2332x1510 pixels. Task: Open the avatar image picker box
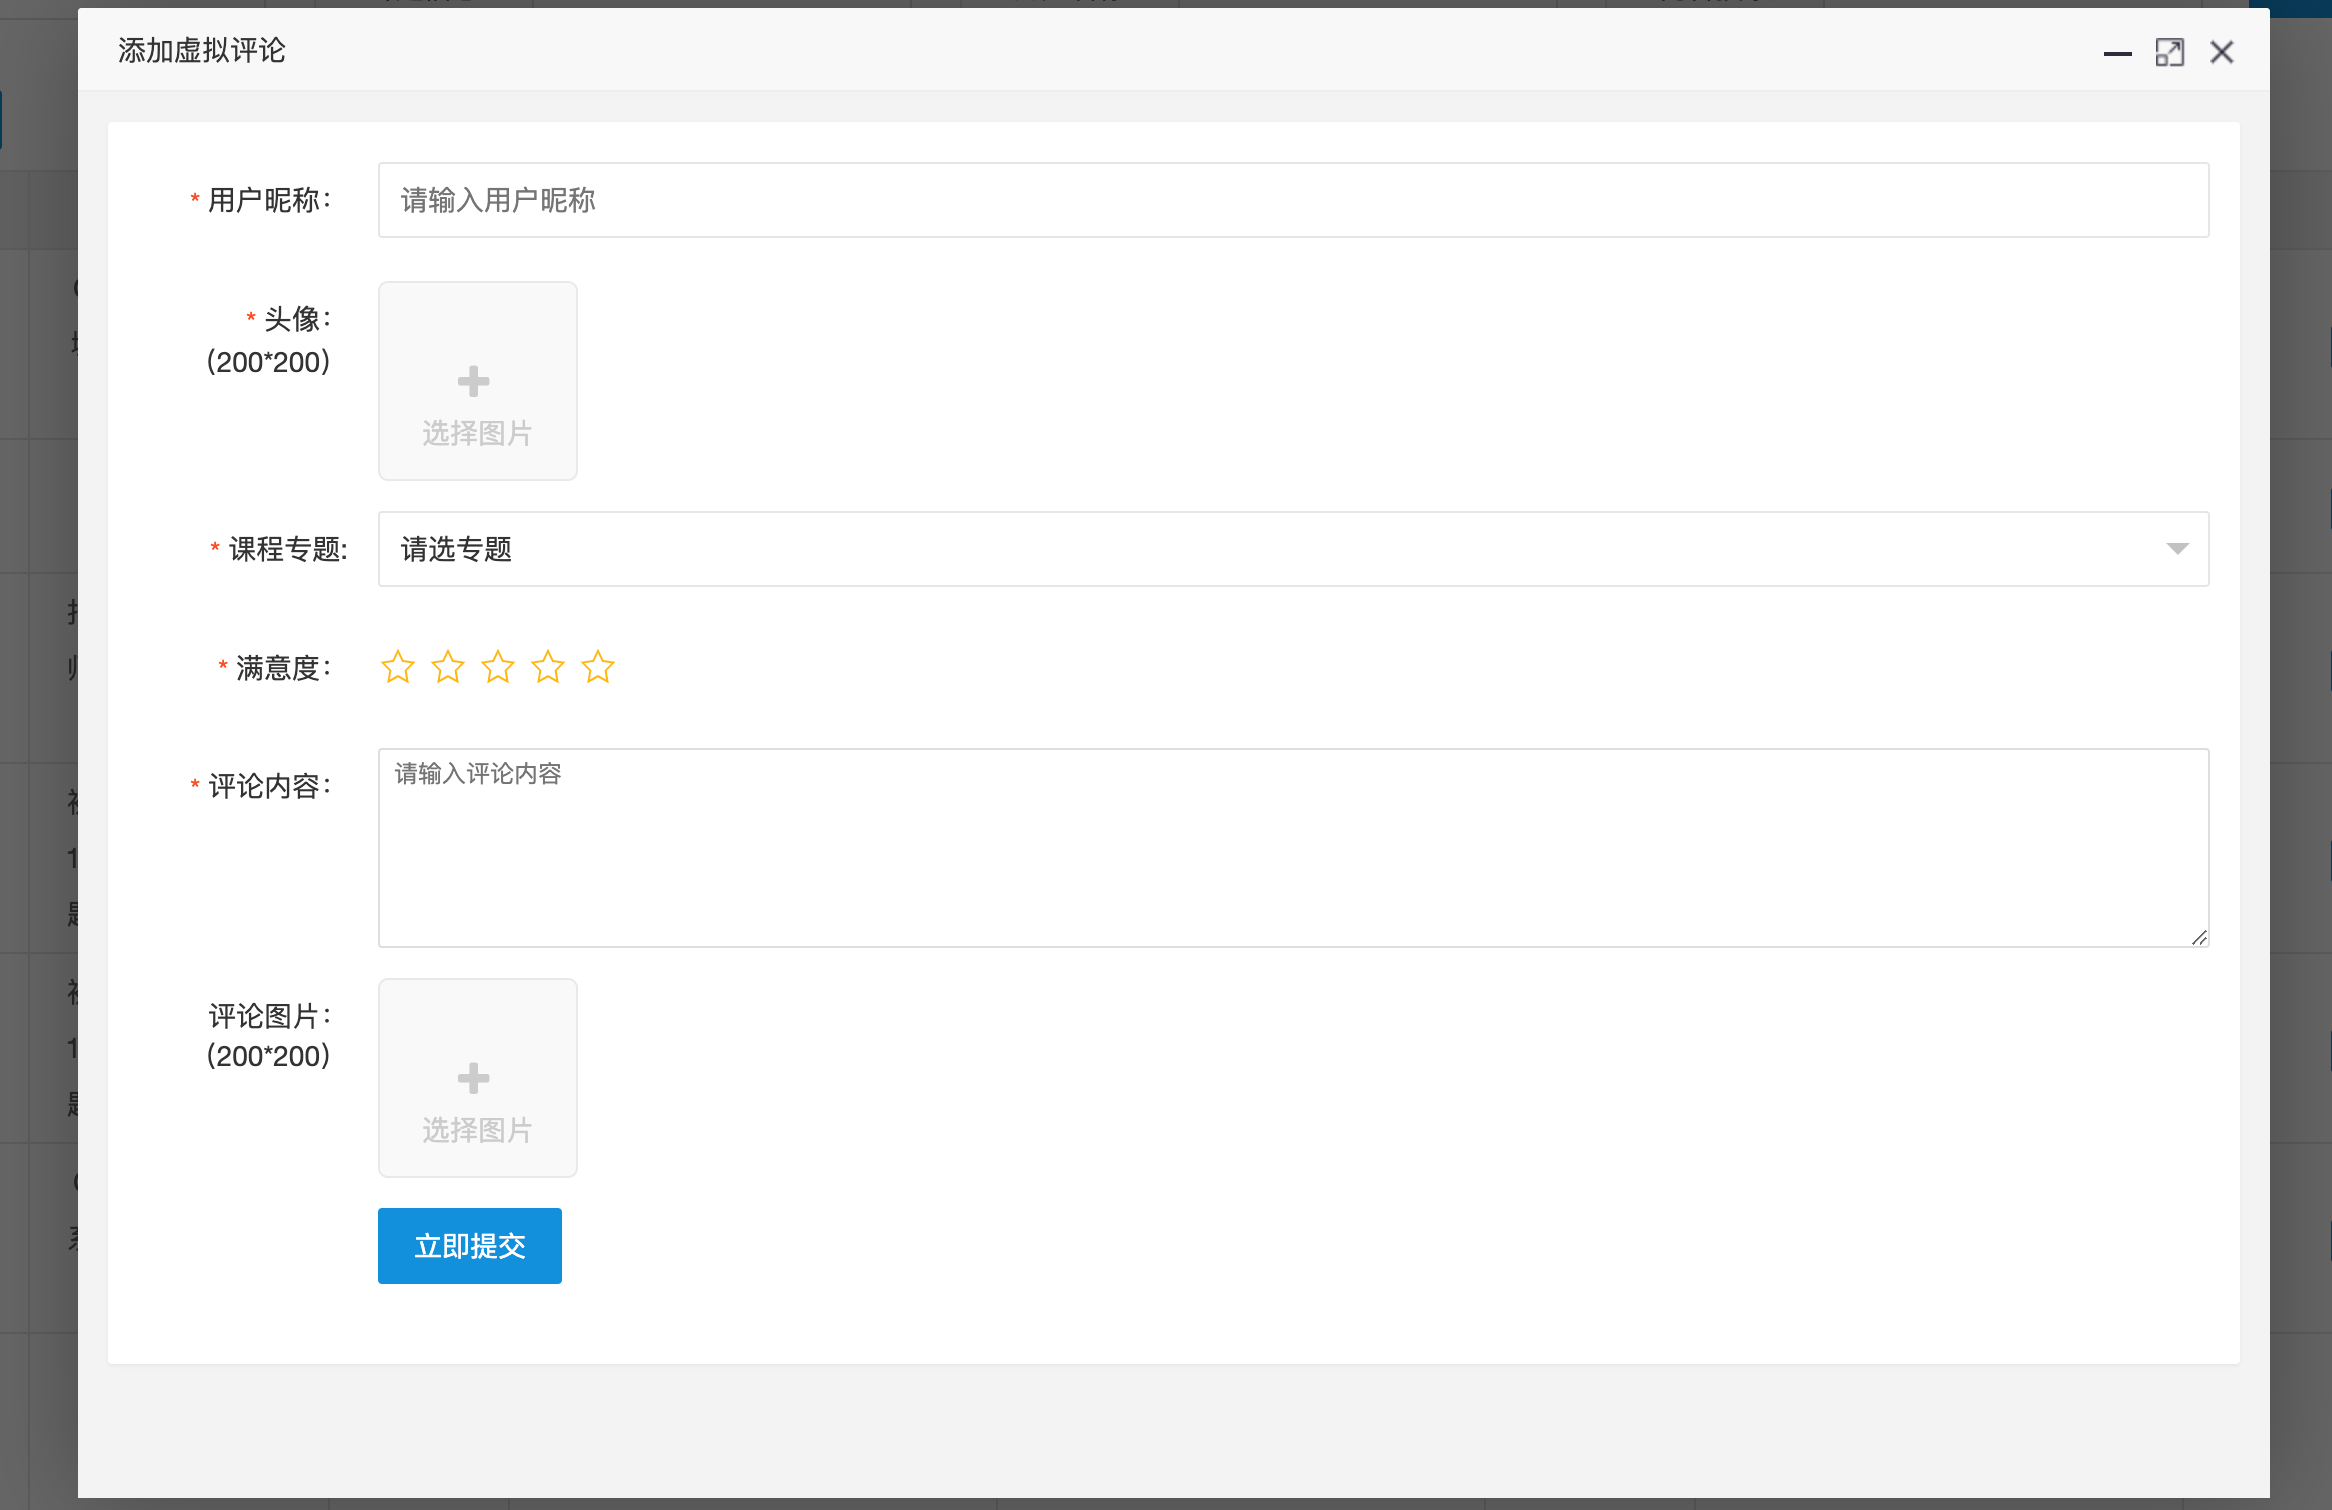[x=478, y=381]
